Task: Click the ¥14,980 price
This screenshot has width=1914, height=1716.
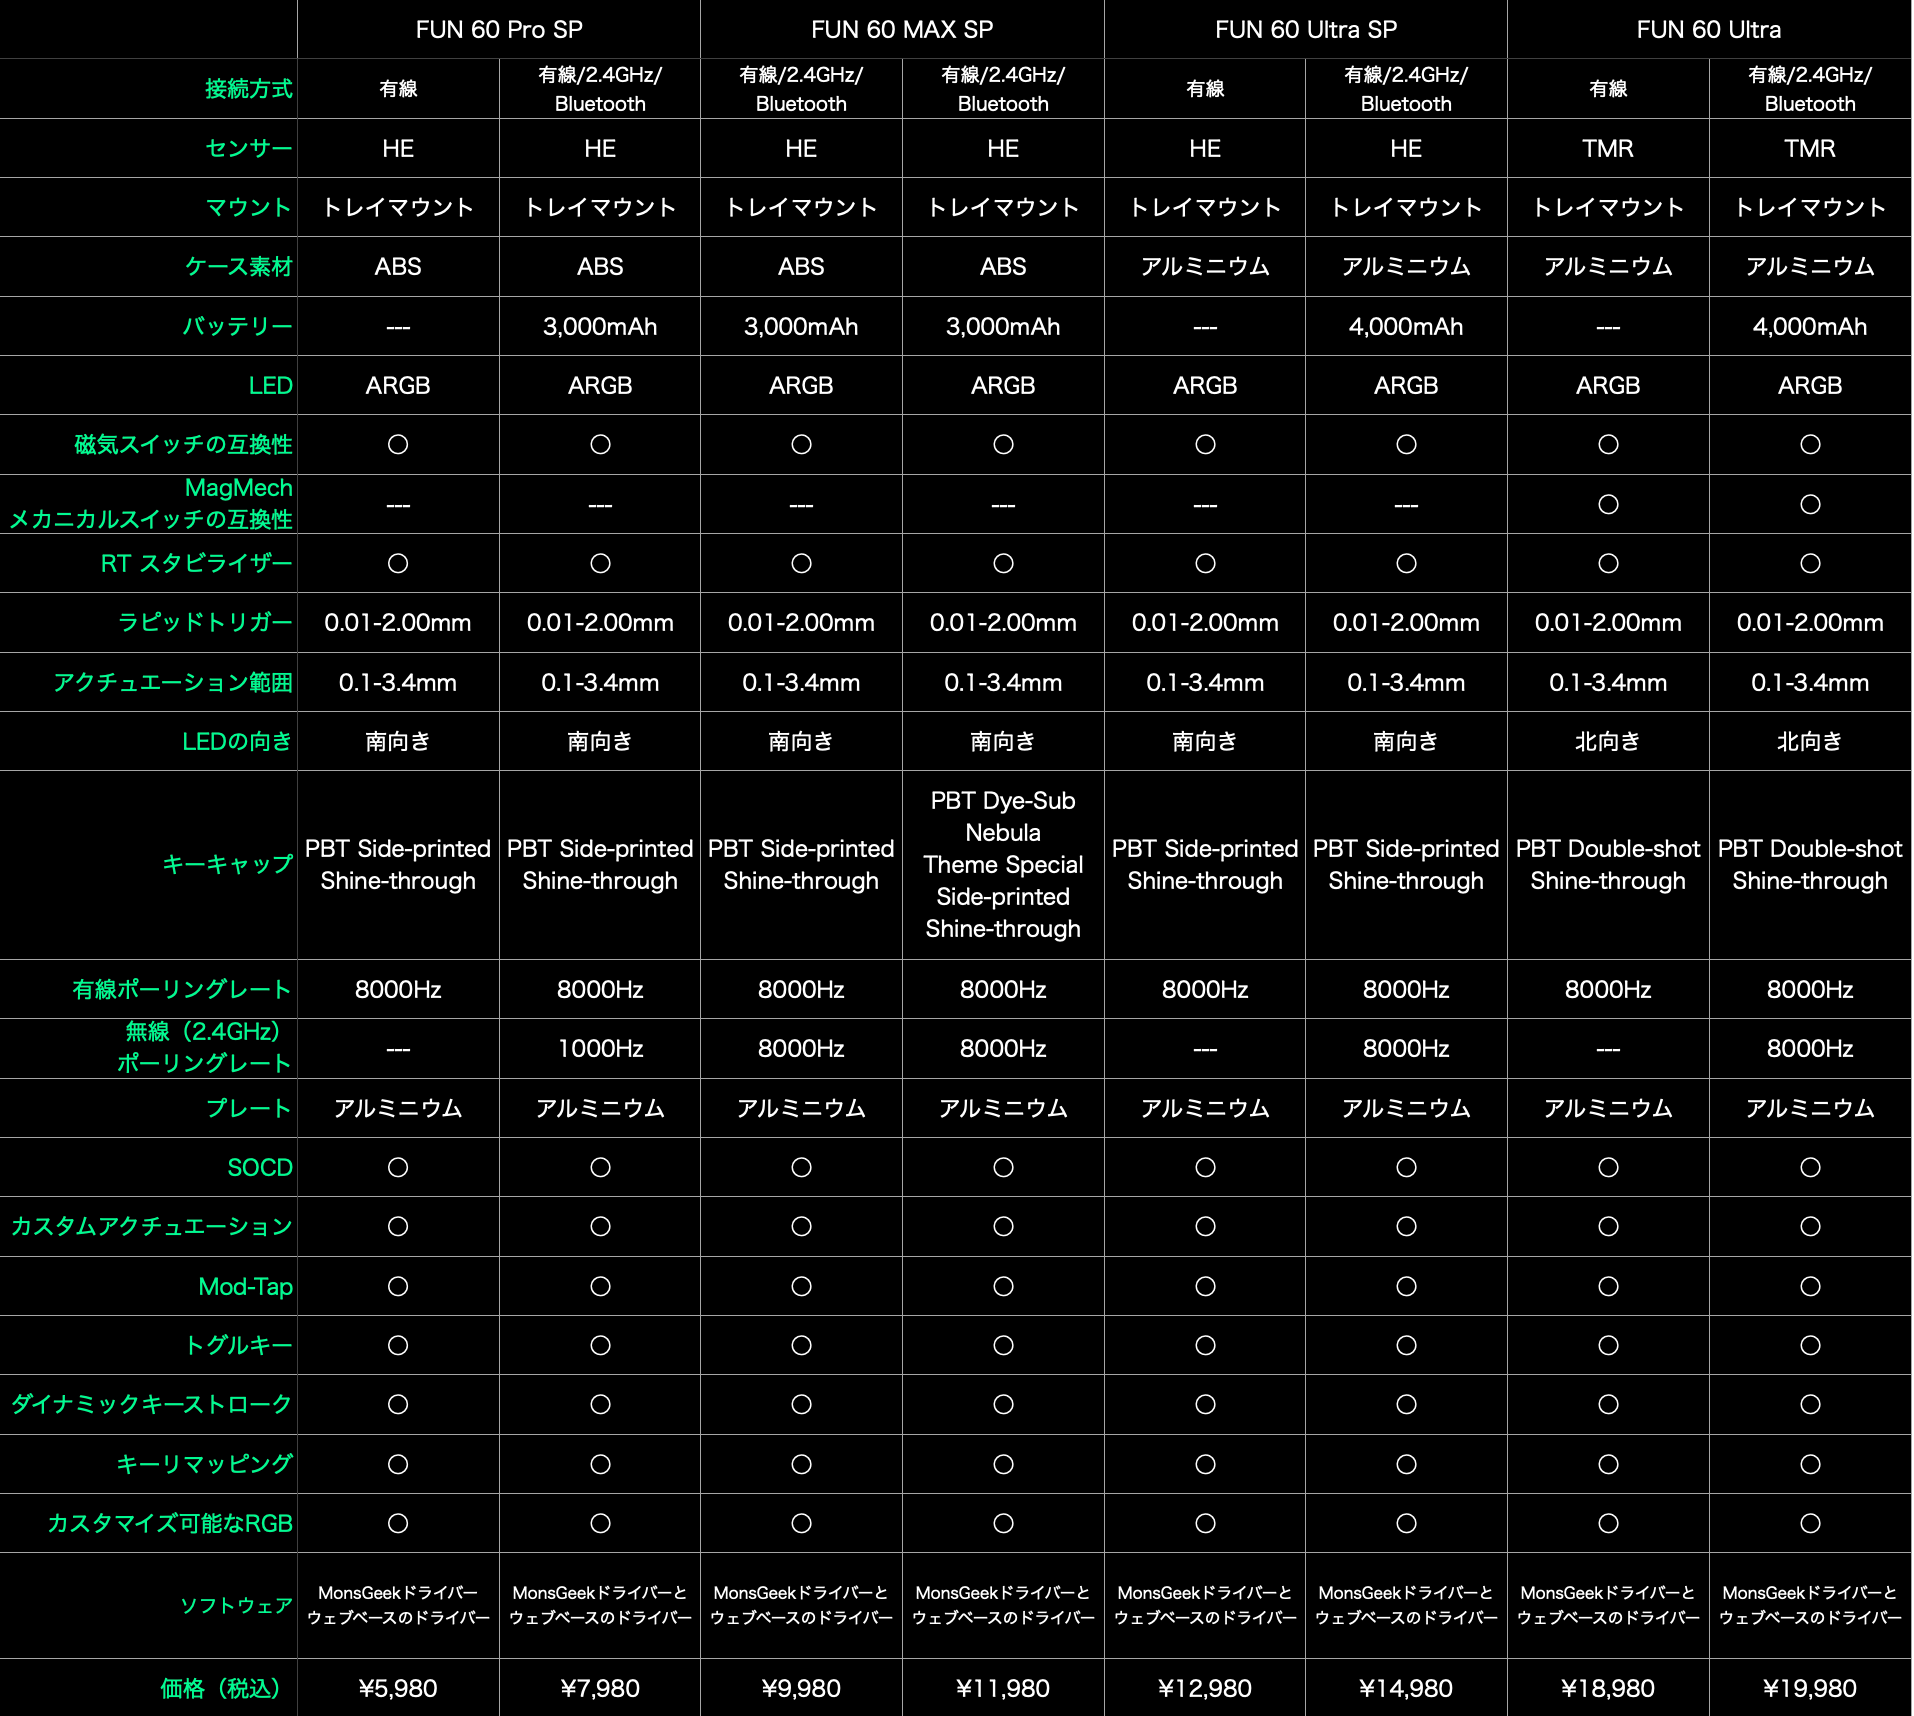Action: [x=1406, y=1688]
